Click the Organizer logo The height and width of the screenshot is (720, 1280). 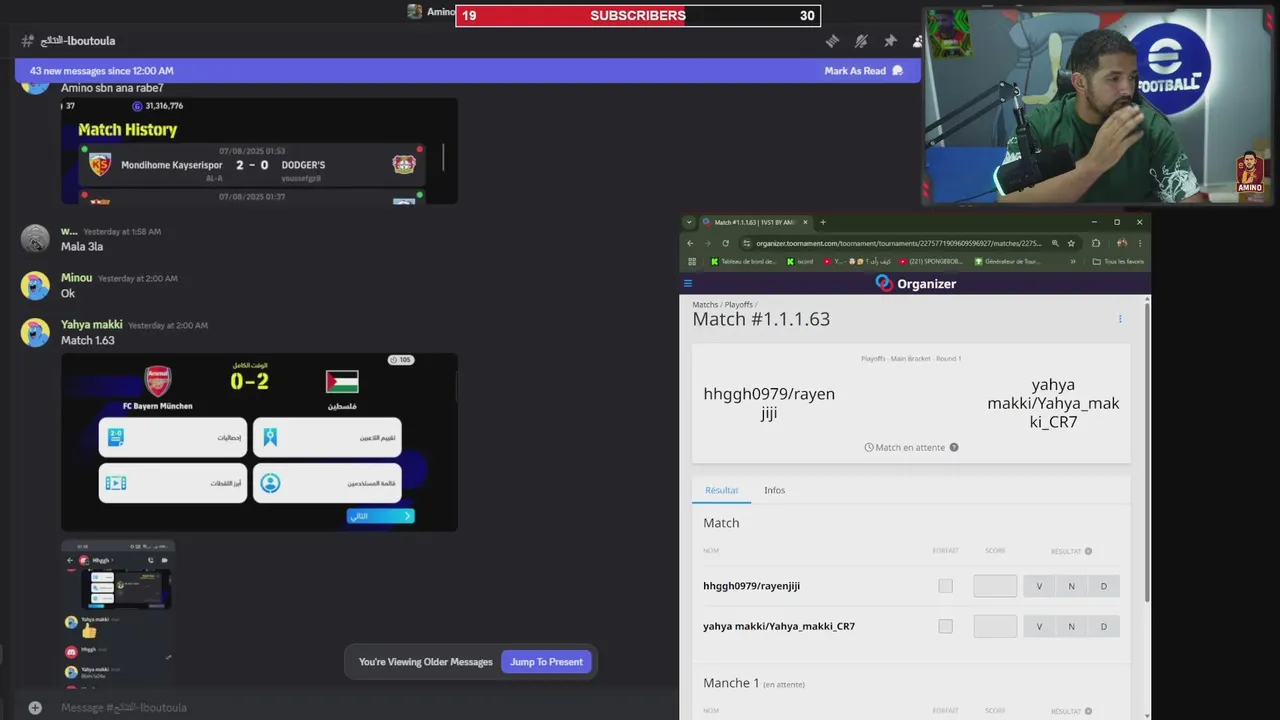[x=916, y=284]
